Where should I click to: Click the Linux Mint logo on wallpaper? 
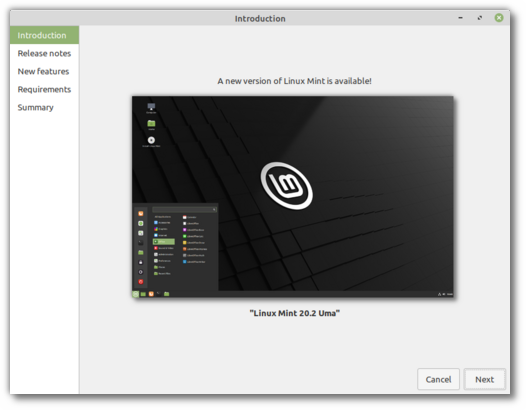pos(287,186)
